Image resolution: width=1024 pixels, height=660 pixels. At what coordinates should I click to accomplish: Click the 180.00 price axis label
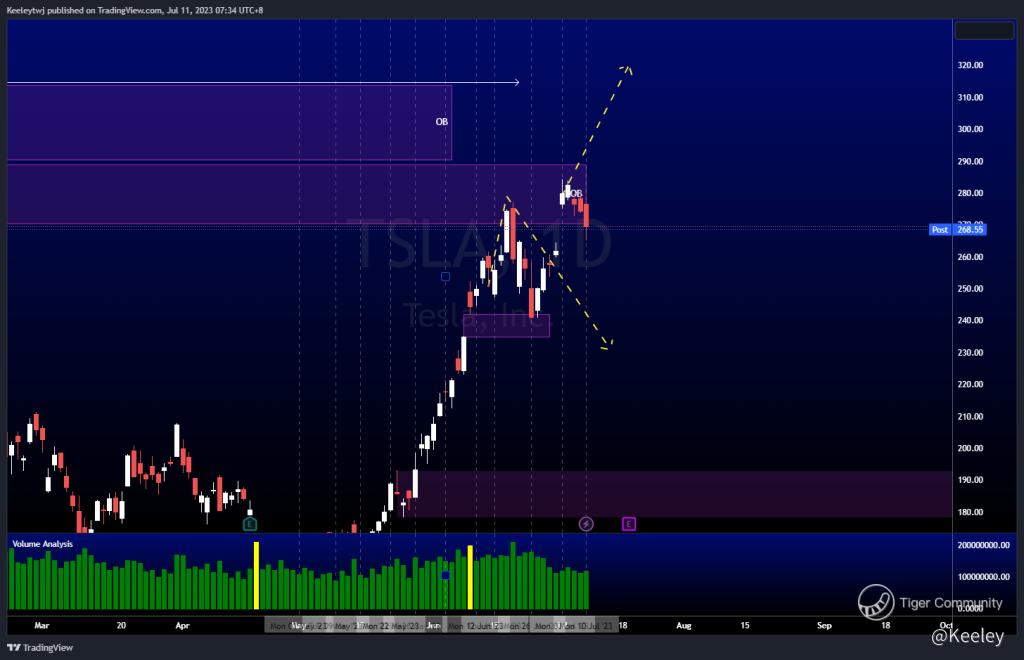970,512
